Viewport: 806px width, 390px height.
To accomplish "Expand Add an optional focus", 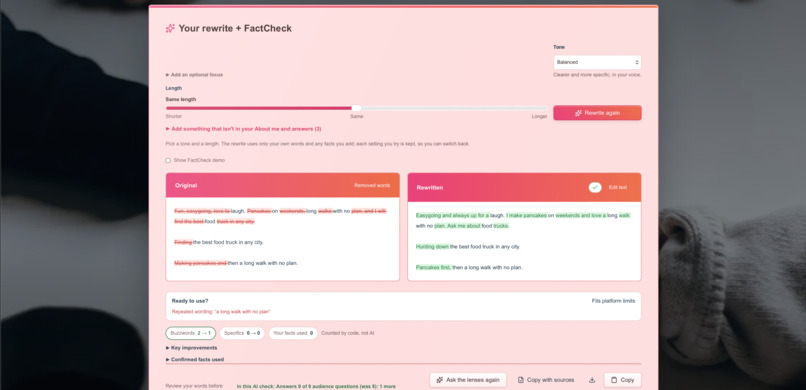I will pyautogui.click(x=194, y=75).
